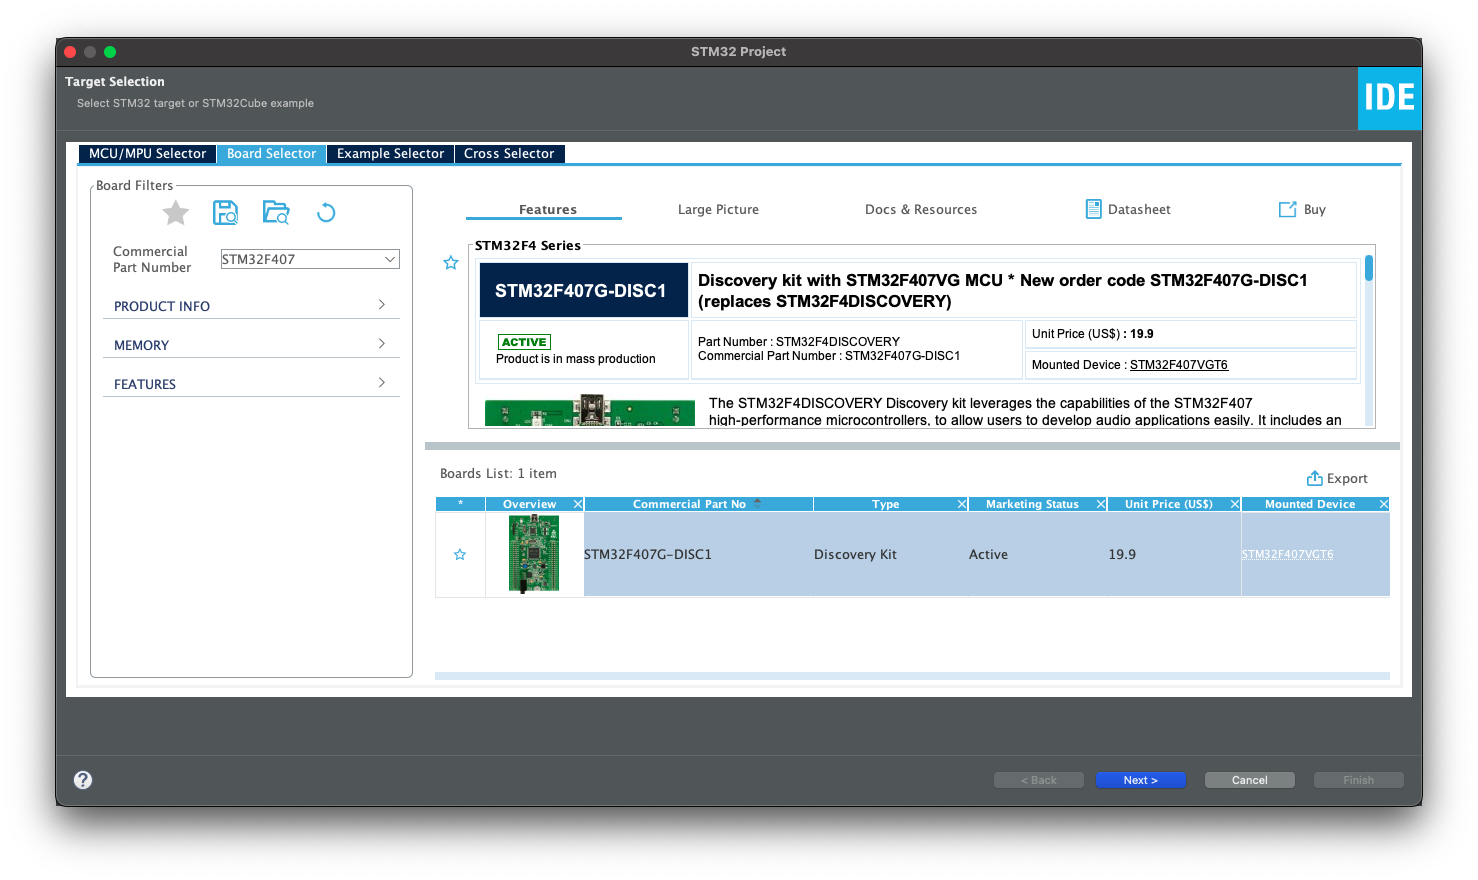Expand the PRODUCT INFO filter section

[x=250, y=306]
